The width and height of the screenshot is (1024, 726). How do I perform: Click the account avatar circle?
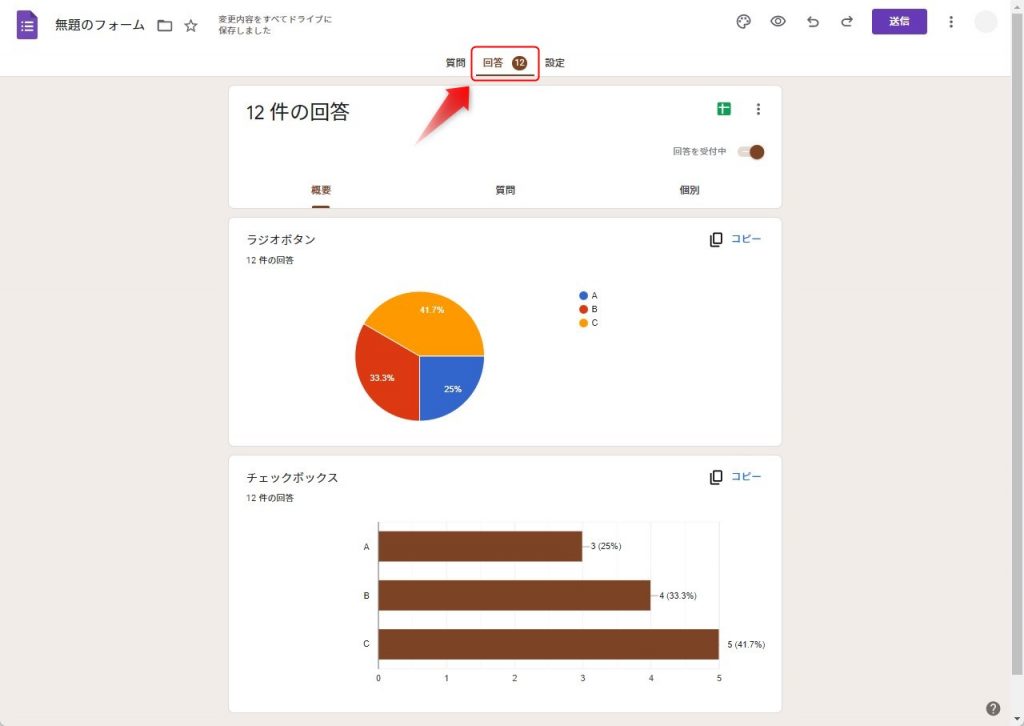click(985, 22)
